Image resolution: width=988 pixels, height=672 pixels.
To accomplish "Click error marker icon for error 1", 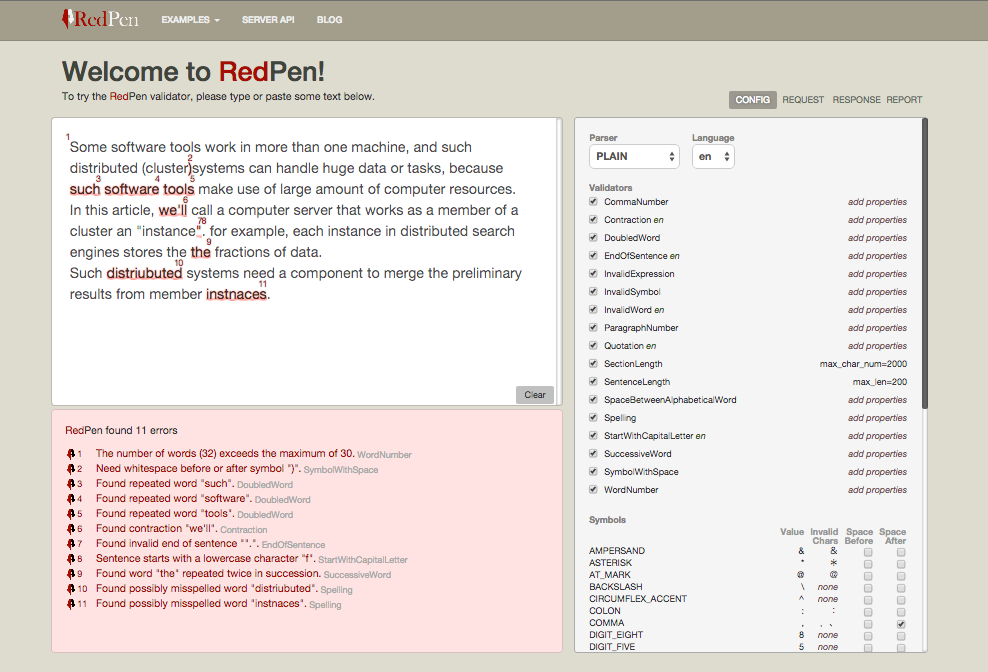I will 70,454.
